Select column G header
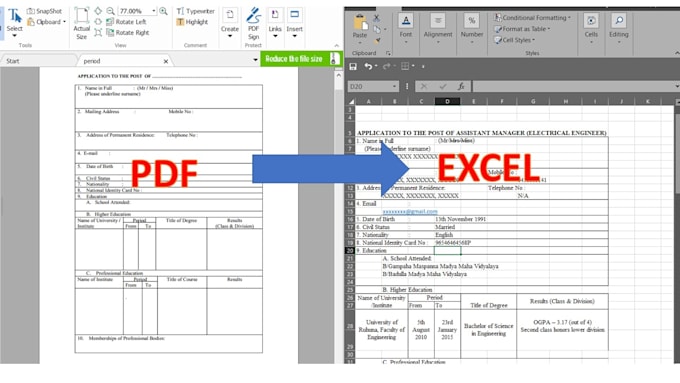 point(533,101)
